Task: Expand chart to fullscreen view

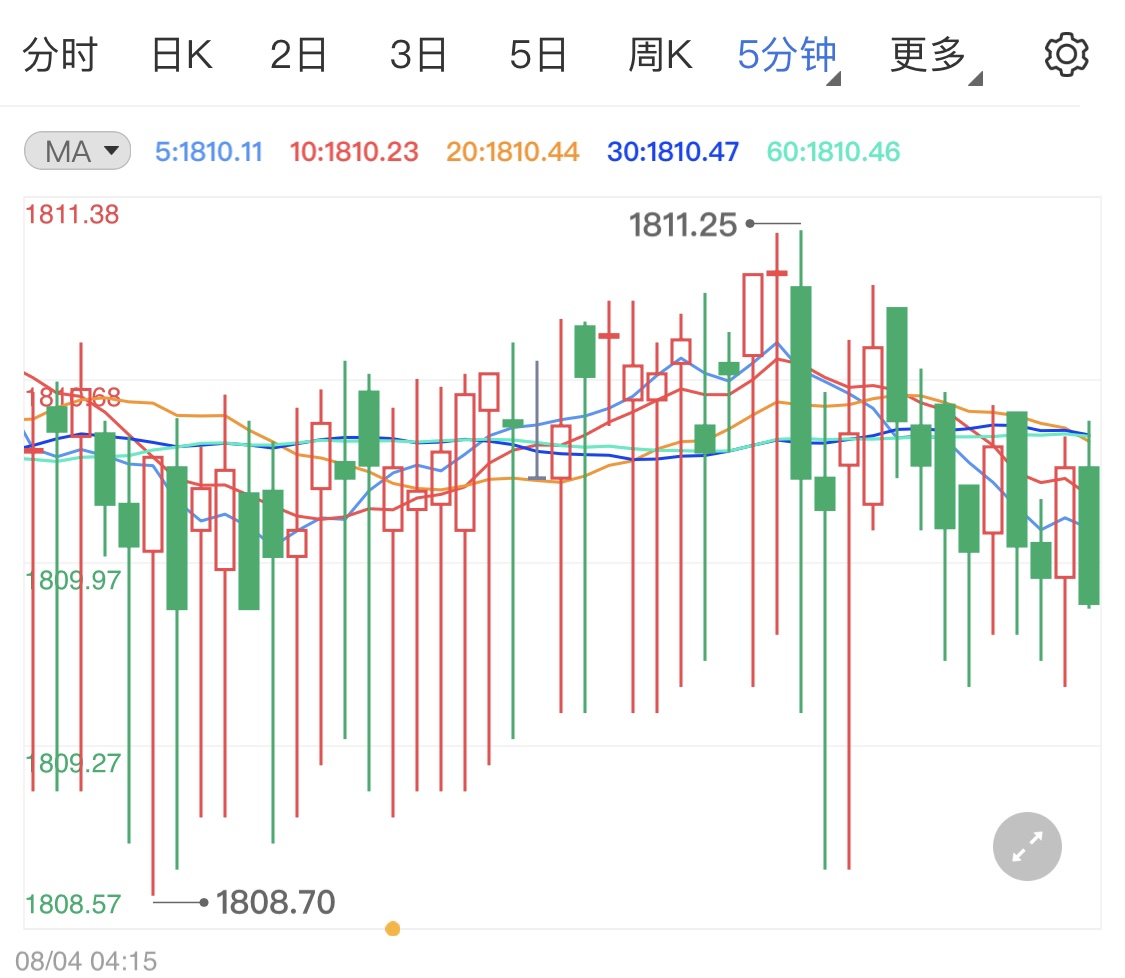Action: click(x=1027, y=846)
